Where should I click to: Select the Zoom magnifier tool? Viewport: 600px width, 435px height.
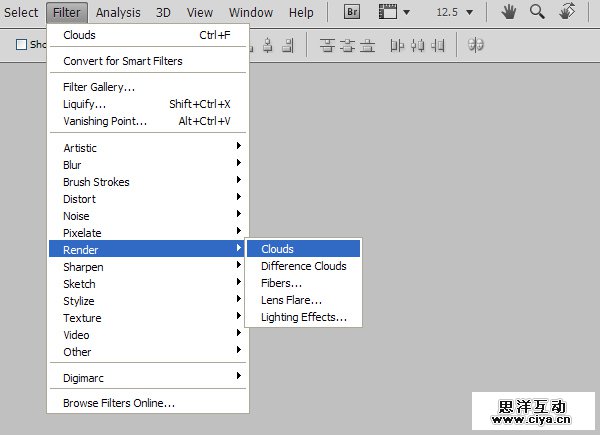[x=537, y=13]
